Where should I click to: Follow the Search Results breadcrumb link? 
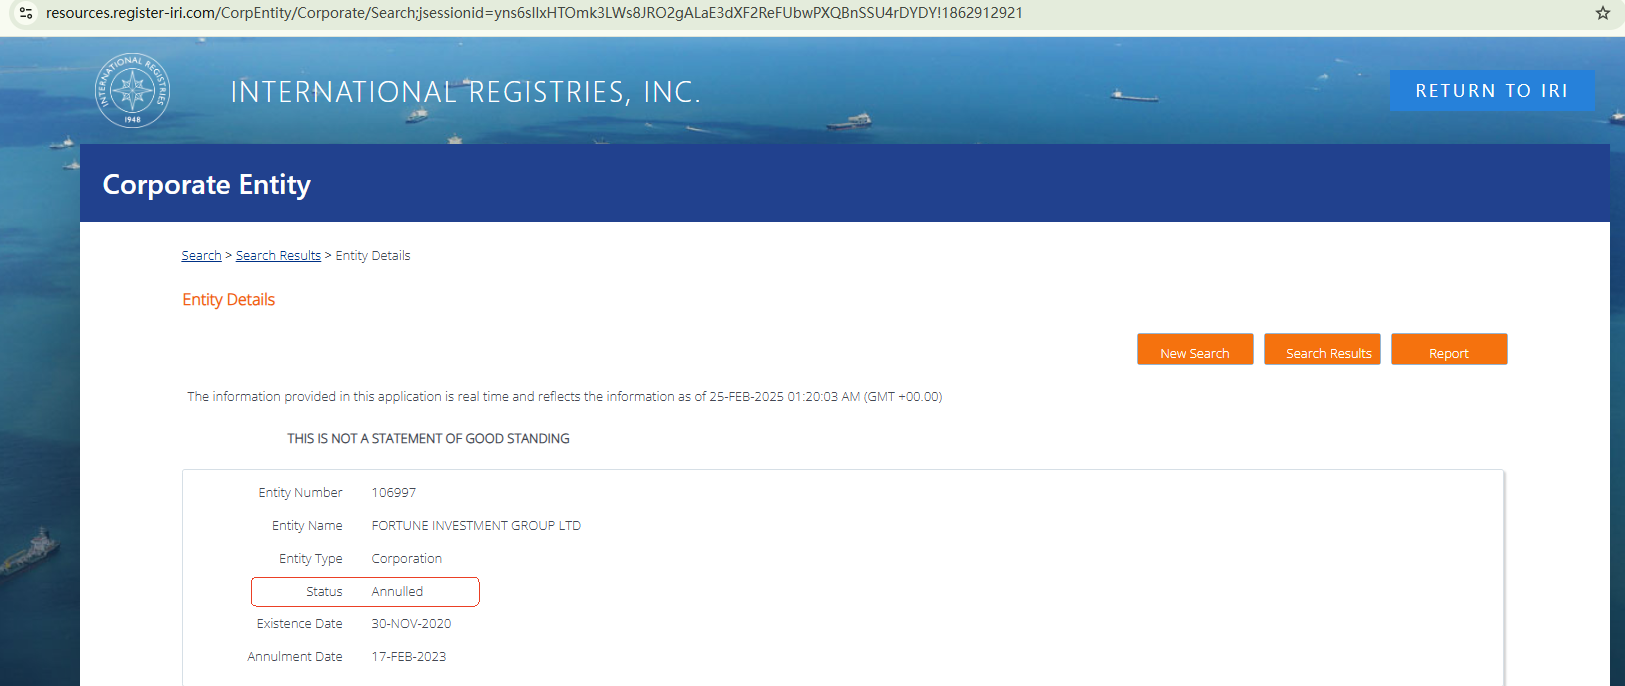click(x=278, y=256)
